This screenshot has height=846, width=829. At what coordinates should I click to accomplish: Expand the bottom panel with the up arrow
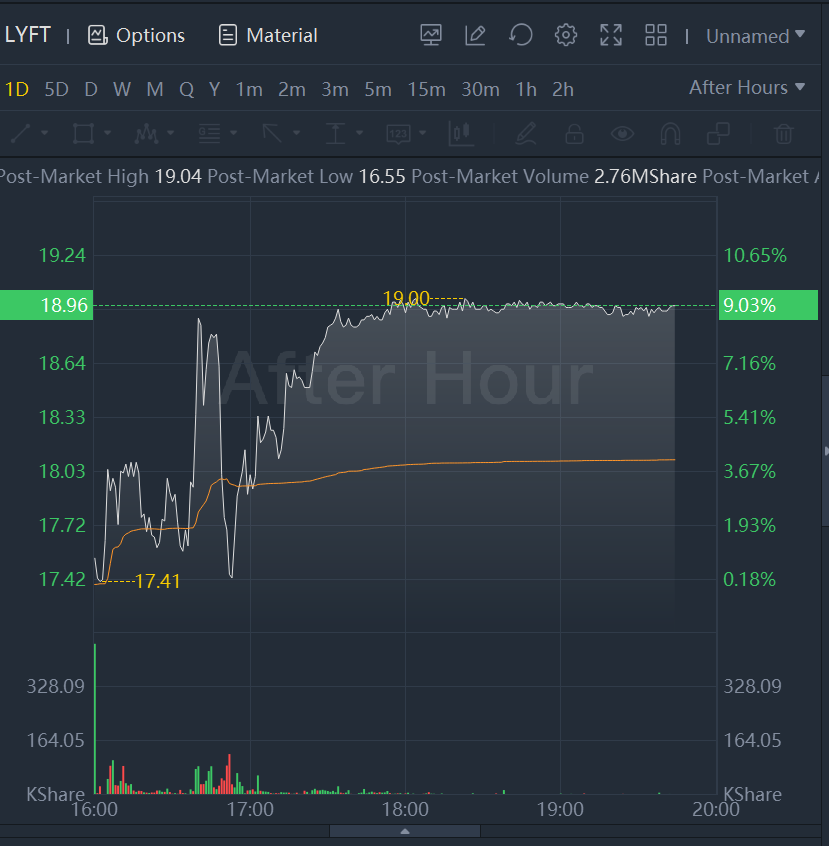(405, 831)
